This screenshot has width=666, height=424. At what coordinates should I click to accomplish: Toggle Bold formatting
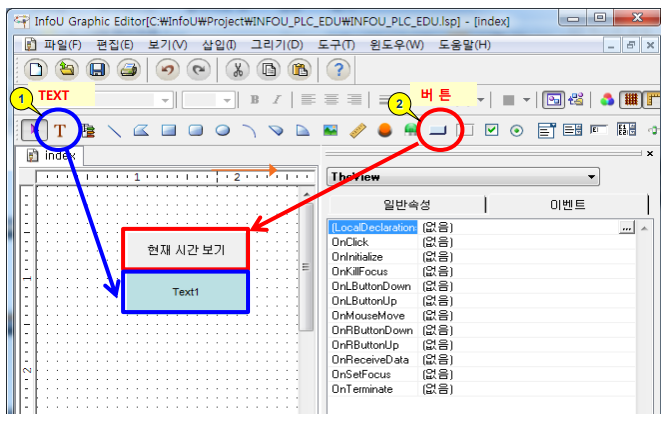pos(254,99)
